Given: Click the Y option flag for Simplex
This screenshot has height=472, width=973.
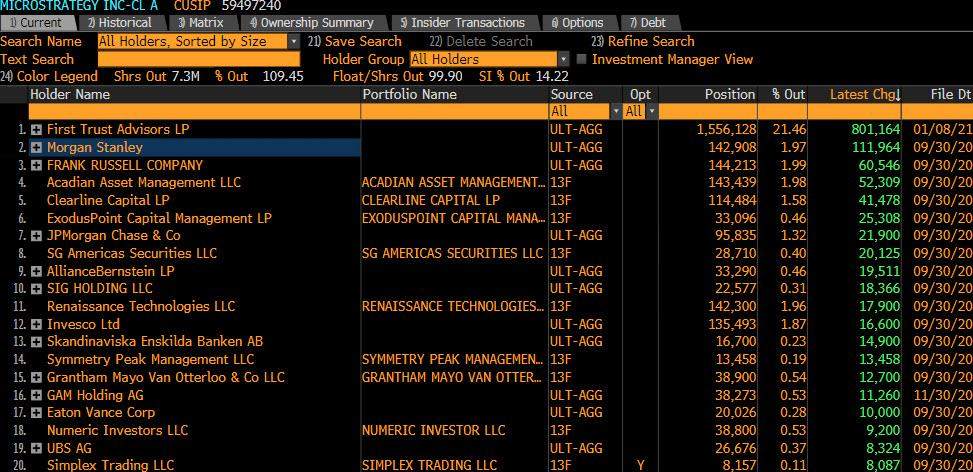Looking at the screenshot, I should 640,465.
